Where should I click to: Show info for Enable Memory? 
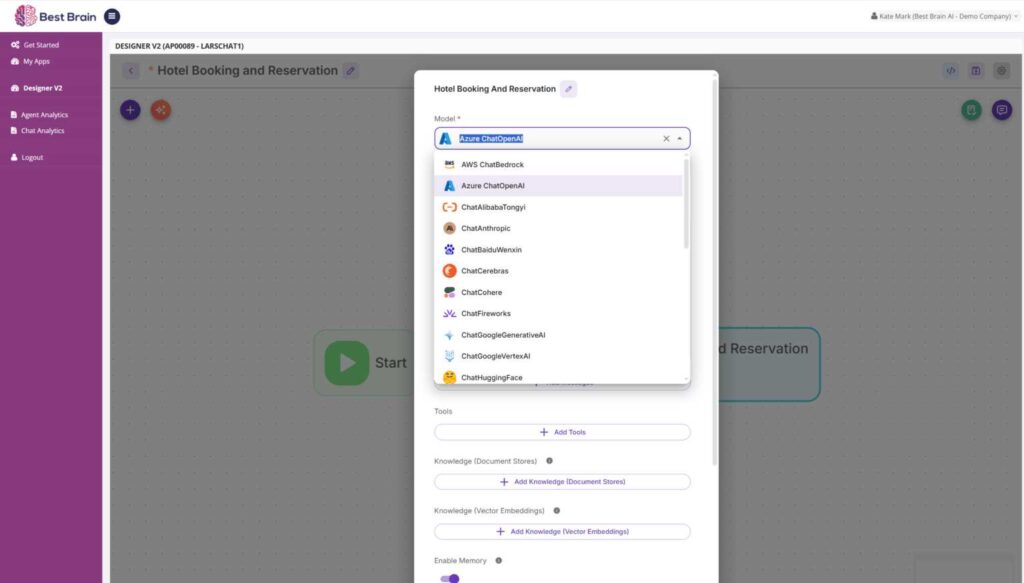[x=498, y=560]
